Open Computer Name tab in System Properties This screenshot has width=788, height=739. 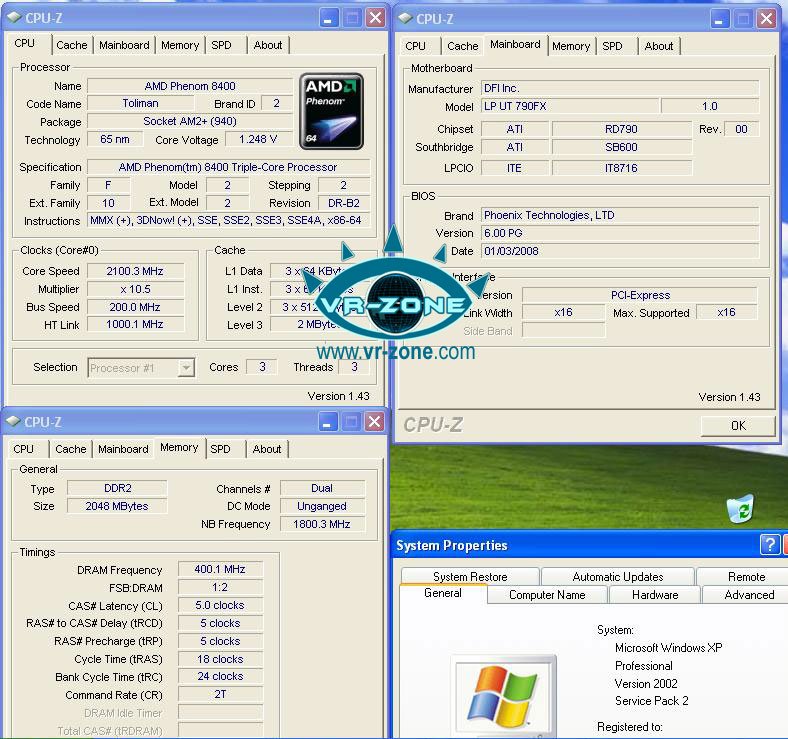click(x=547, y=595)
